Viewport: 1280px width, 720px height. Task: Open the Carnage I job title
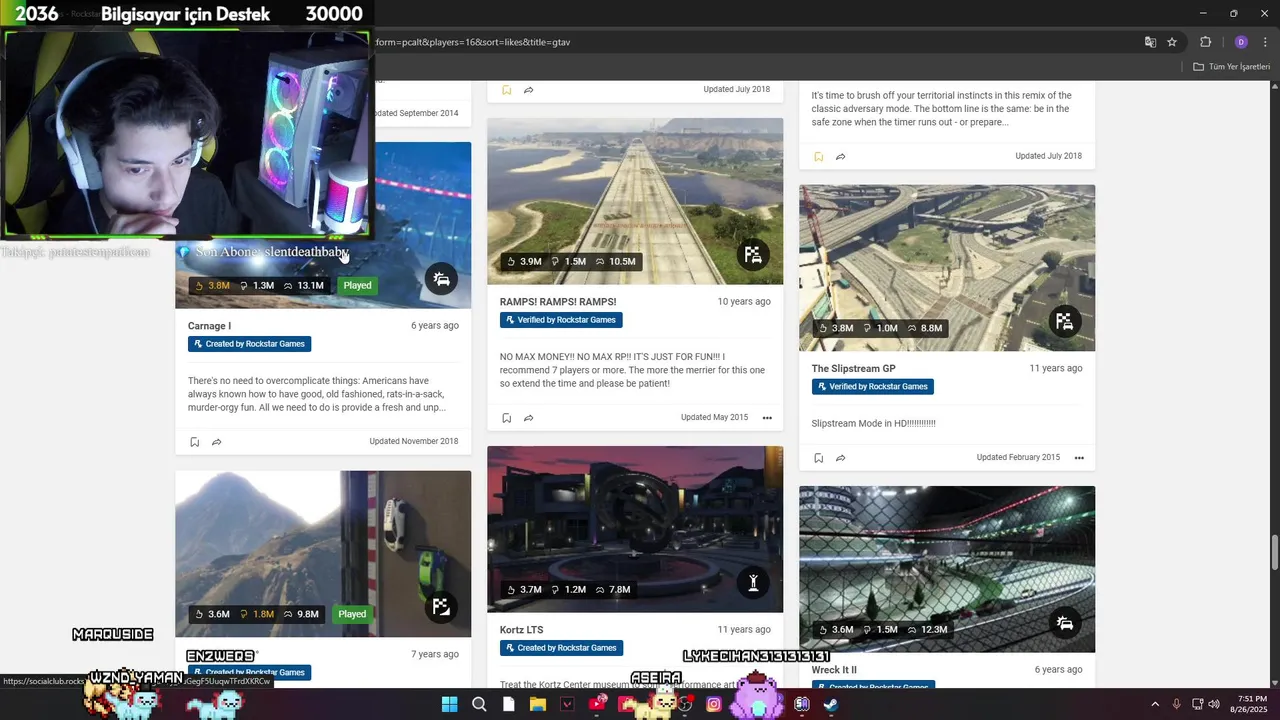pyautogui.click(x=209, y=326)
